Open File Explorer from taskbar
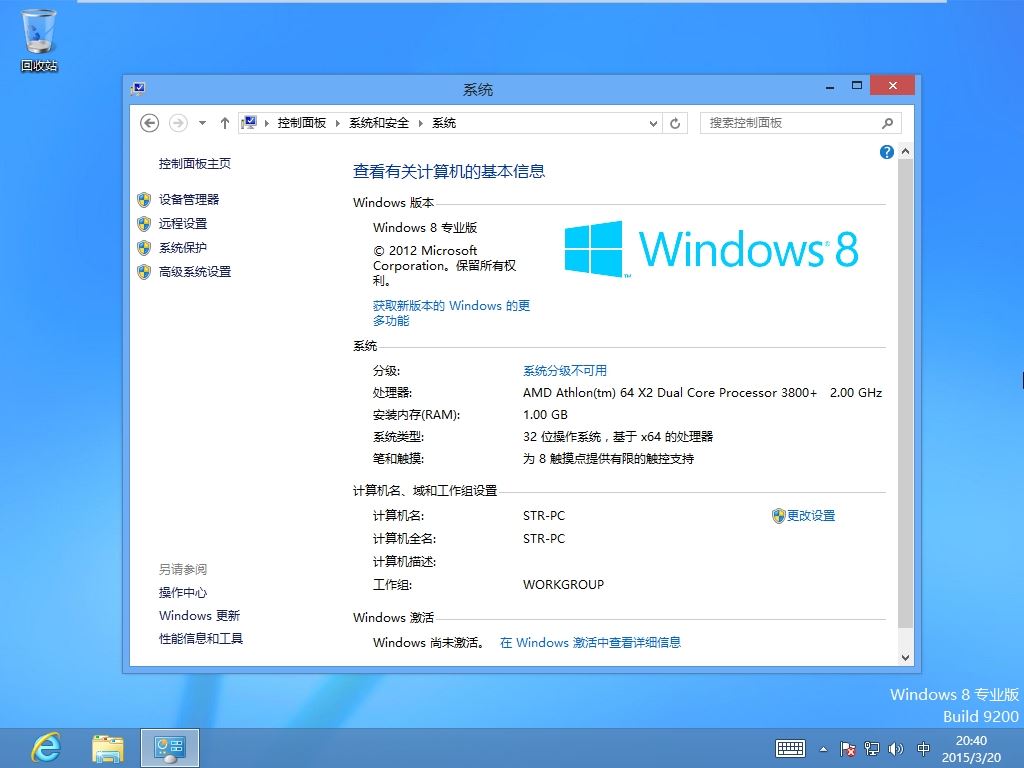This screenshot has height=768, width=1024. pos(108,748)
